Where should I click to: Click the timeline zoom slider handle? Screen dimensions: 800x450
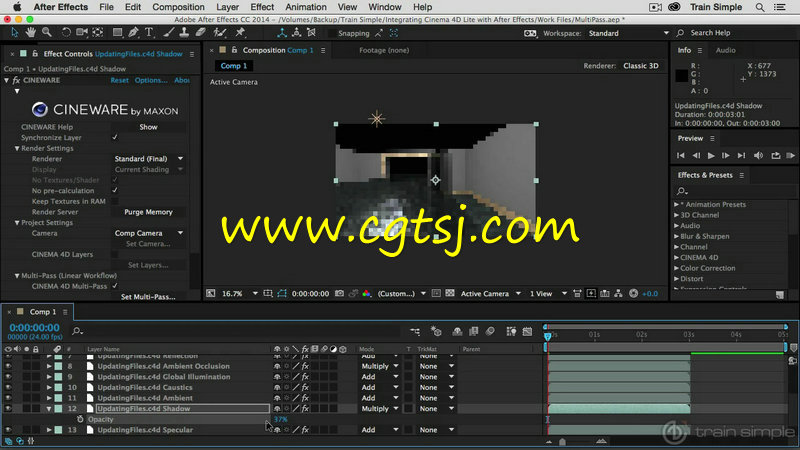coord(562,442)
